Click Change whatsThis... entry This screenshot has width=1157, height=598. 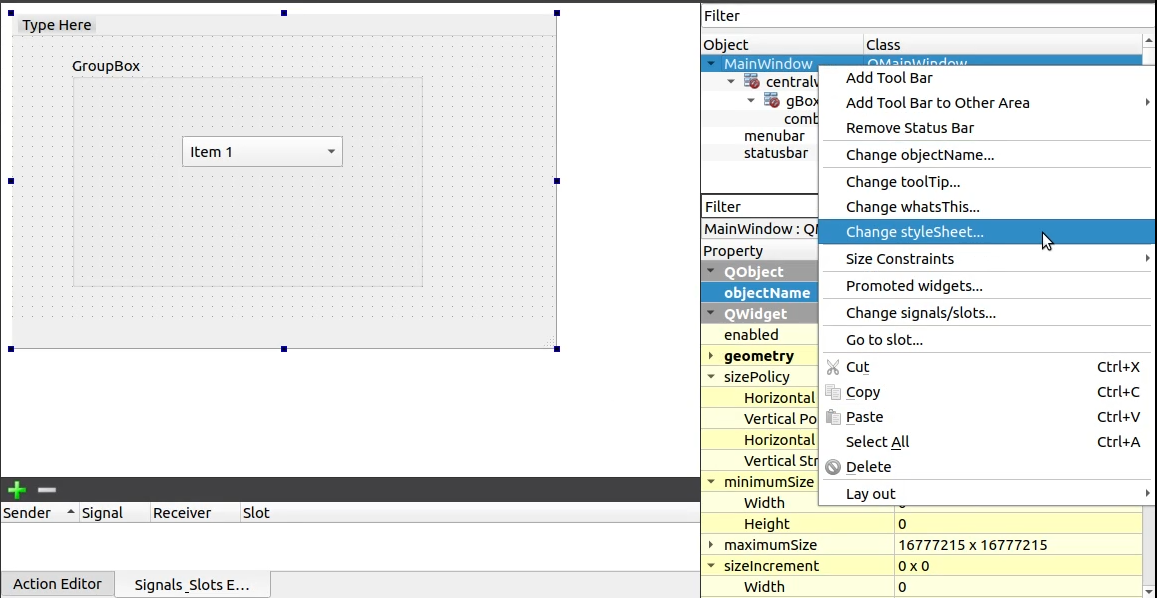(987, 207)
